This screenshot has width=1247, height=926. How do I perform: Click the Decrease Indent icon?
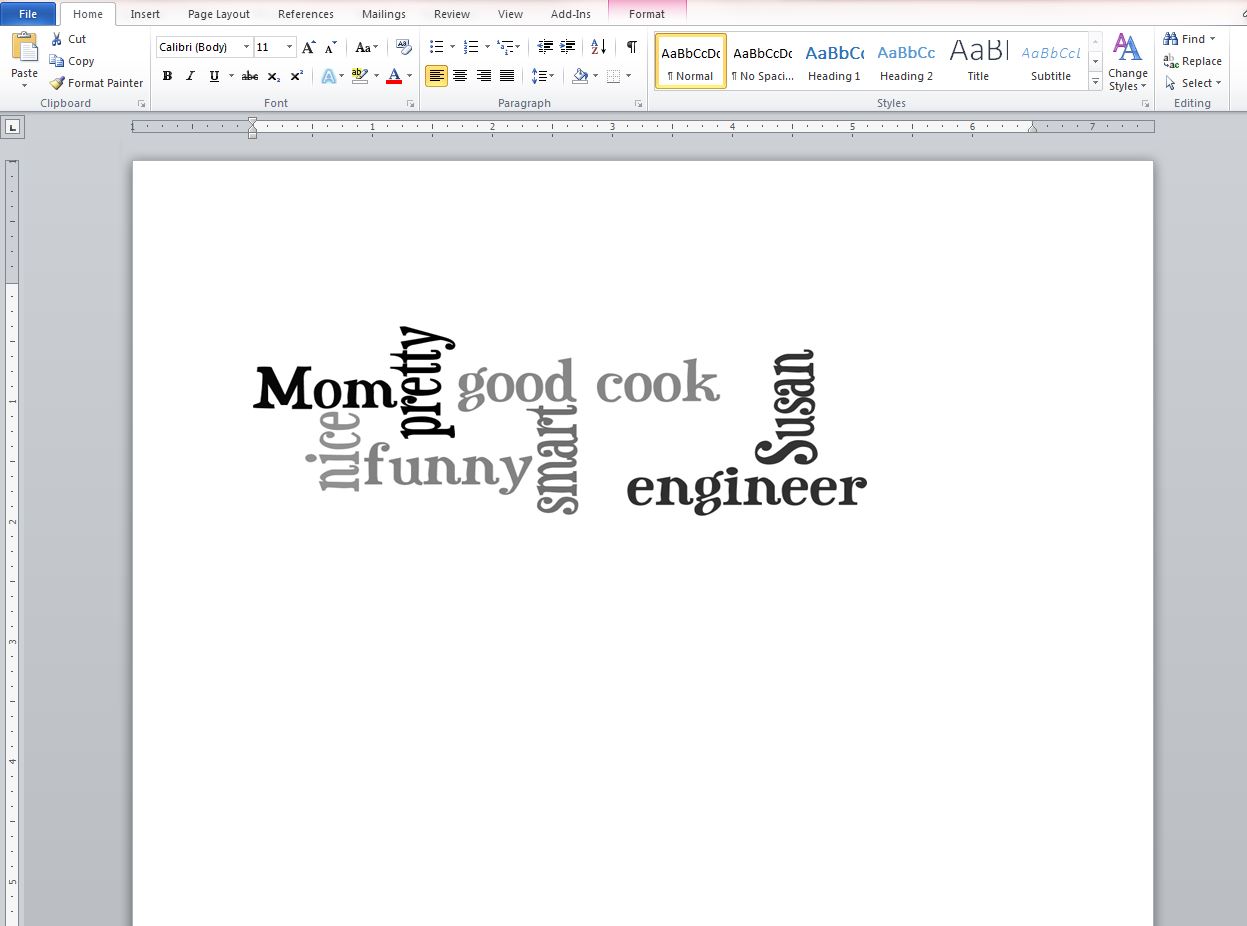(545, 47)
